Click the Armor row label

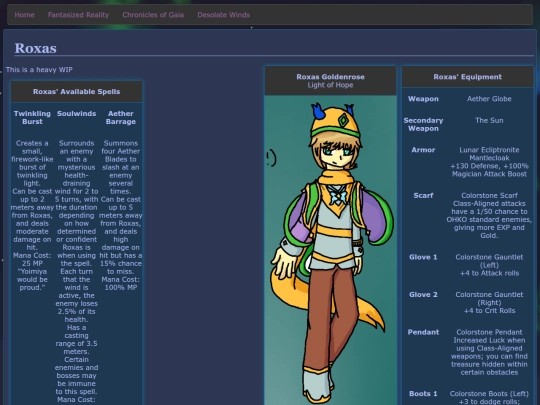pos(423,150)
